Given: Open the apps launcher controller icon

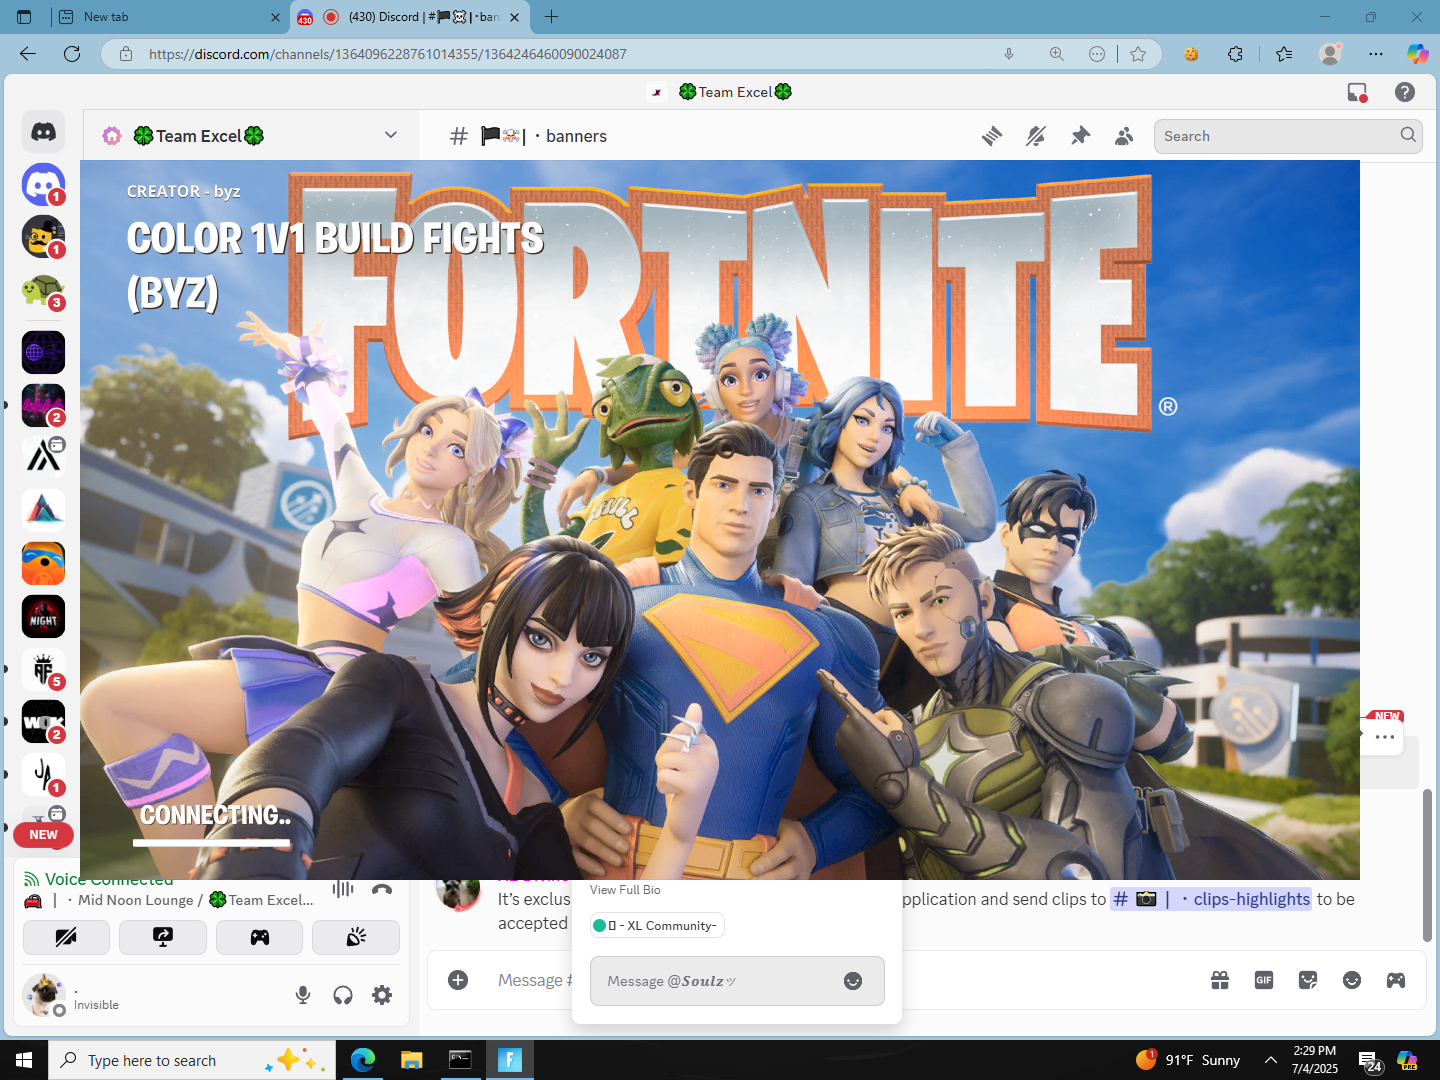Looking at the screenshot, I should 1396,980.
